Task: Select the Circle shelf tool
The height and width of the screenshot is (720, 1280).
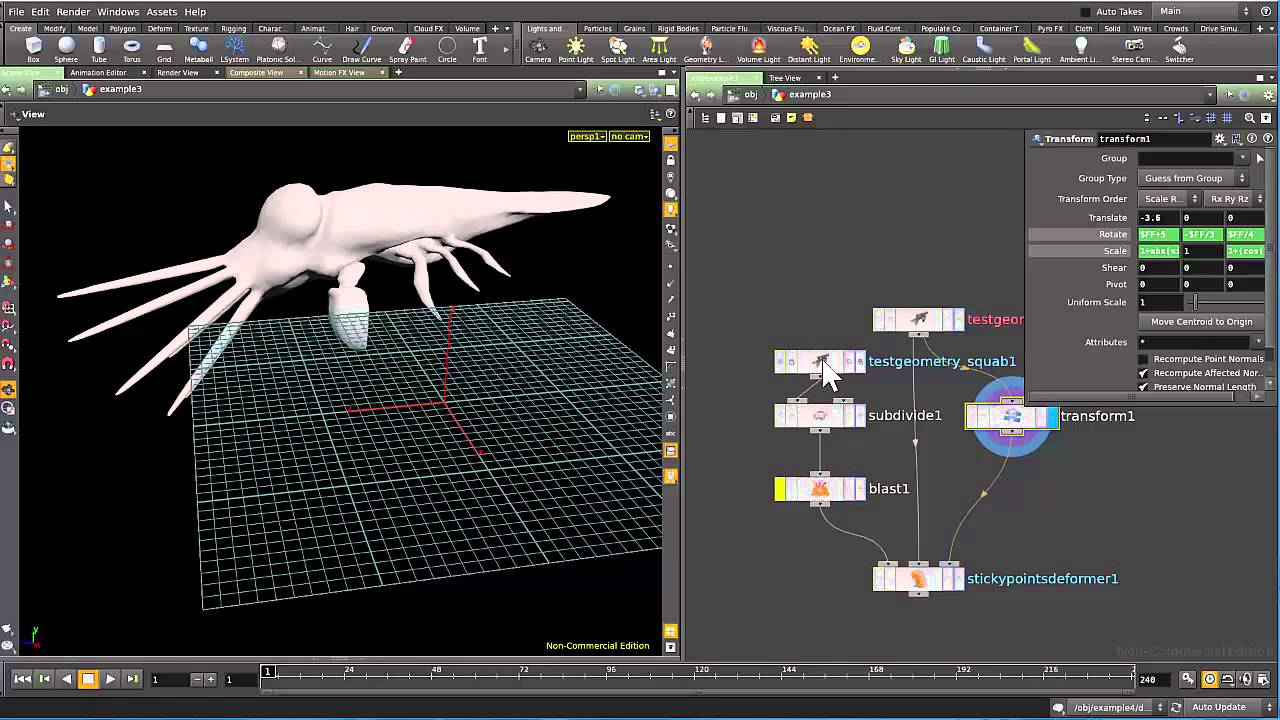Action: point(447,50)
